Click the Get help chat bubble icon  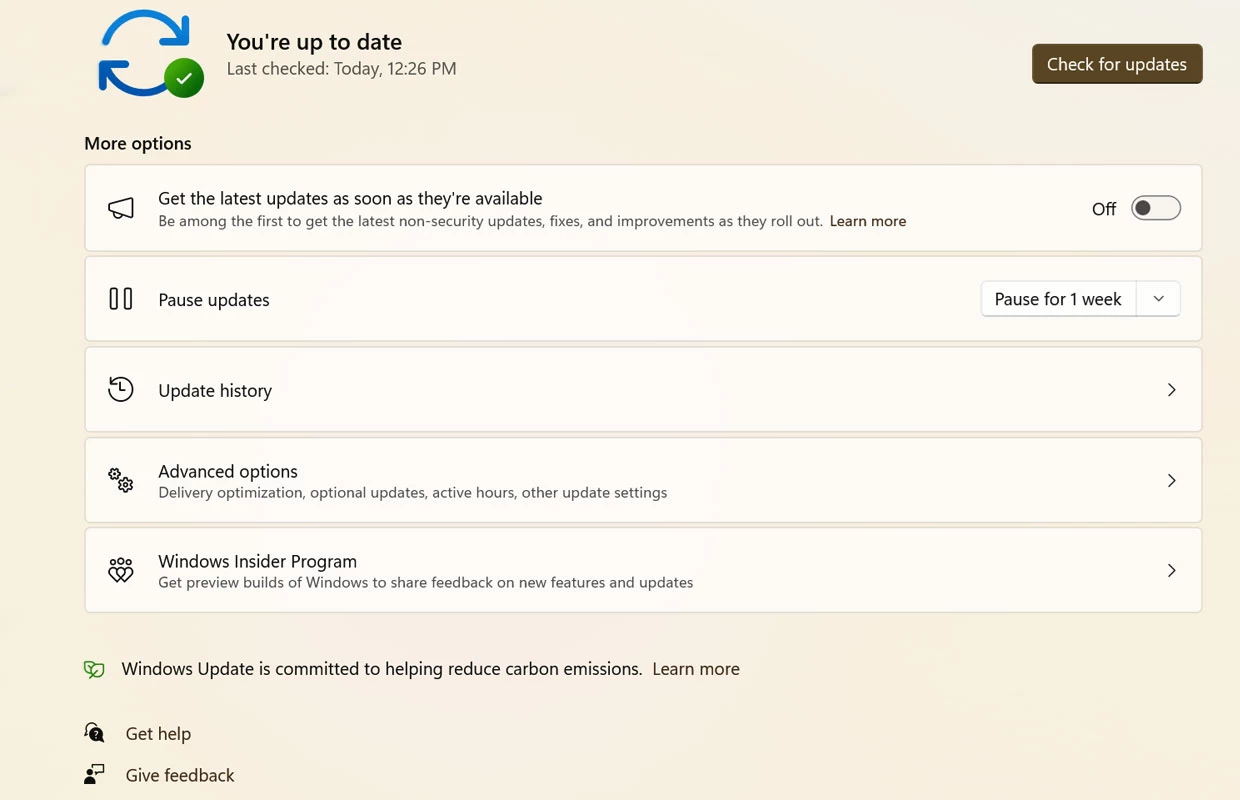[x=94, y=733]
